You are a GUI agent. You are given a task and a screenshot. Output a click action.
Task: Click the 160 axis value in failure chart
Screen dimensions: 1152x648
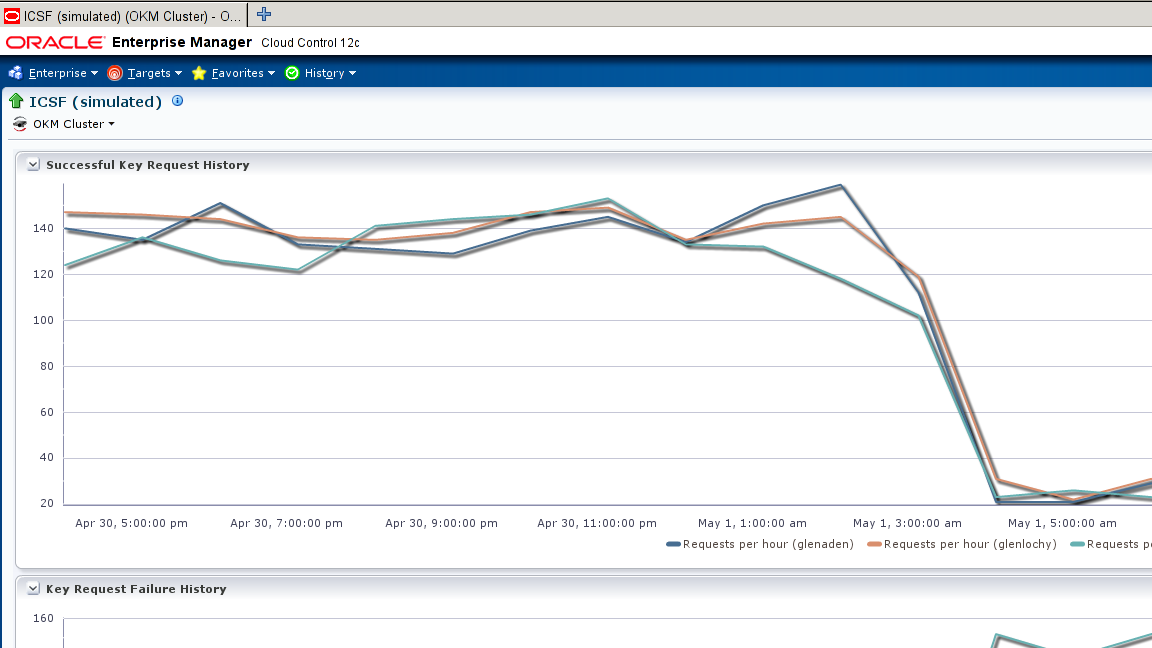point(43,618)
